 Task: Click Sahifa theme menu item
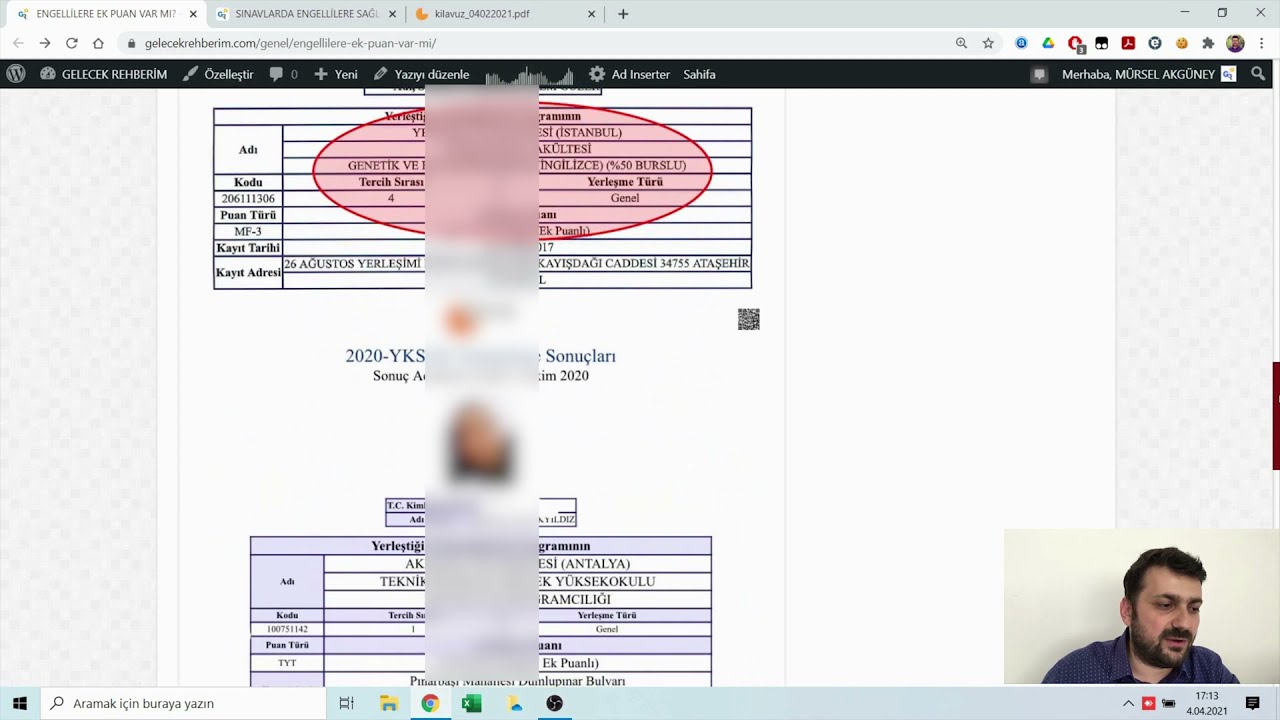click(x=699, y=74)
